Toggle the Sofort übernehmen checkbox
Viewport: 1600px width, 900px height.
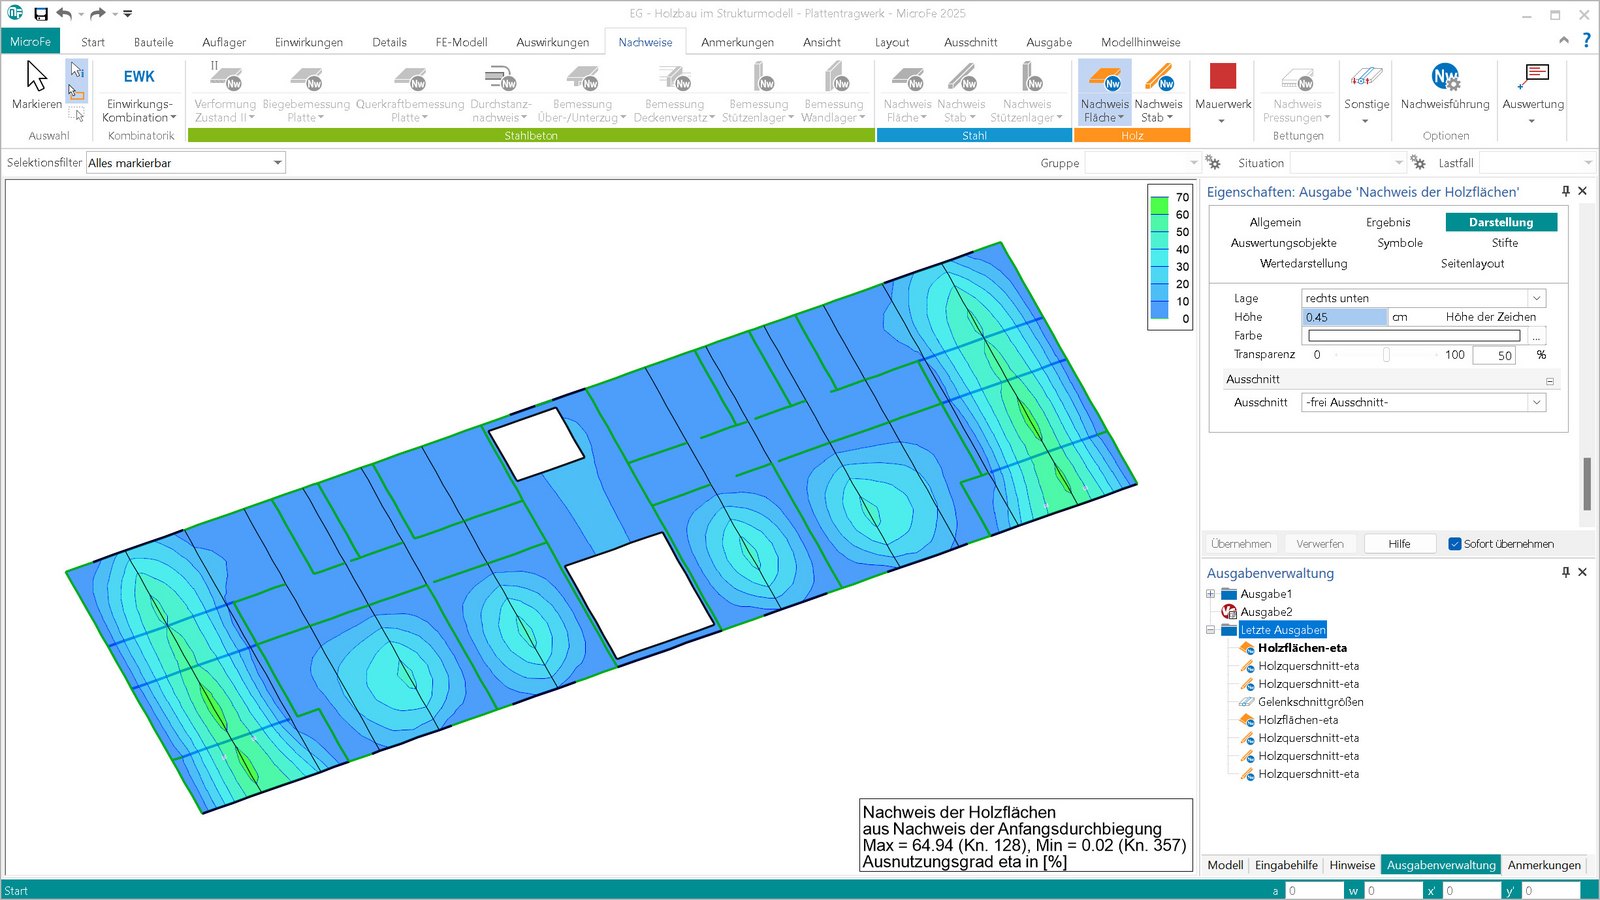point(1455,544)
